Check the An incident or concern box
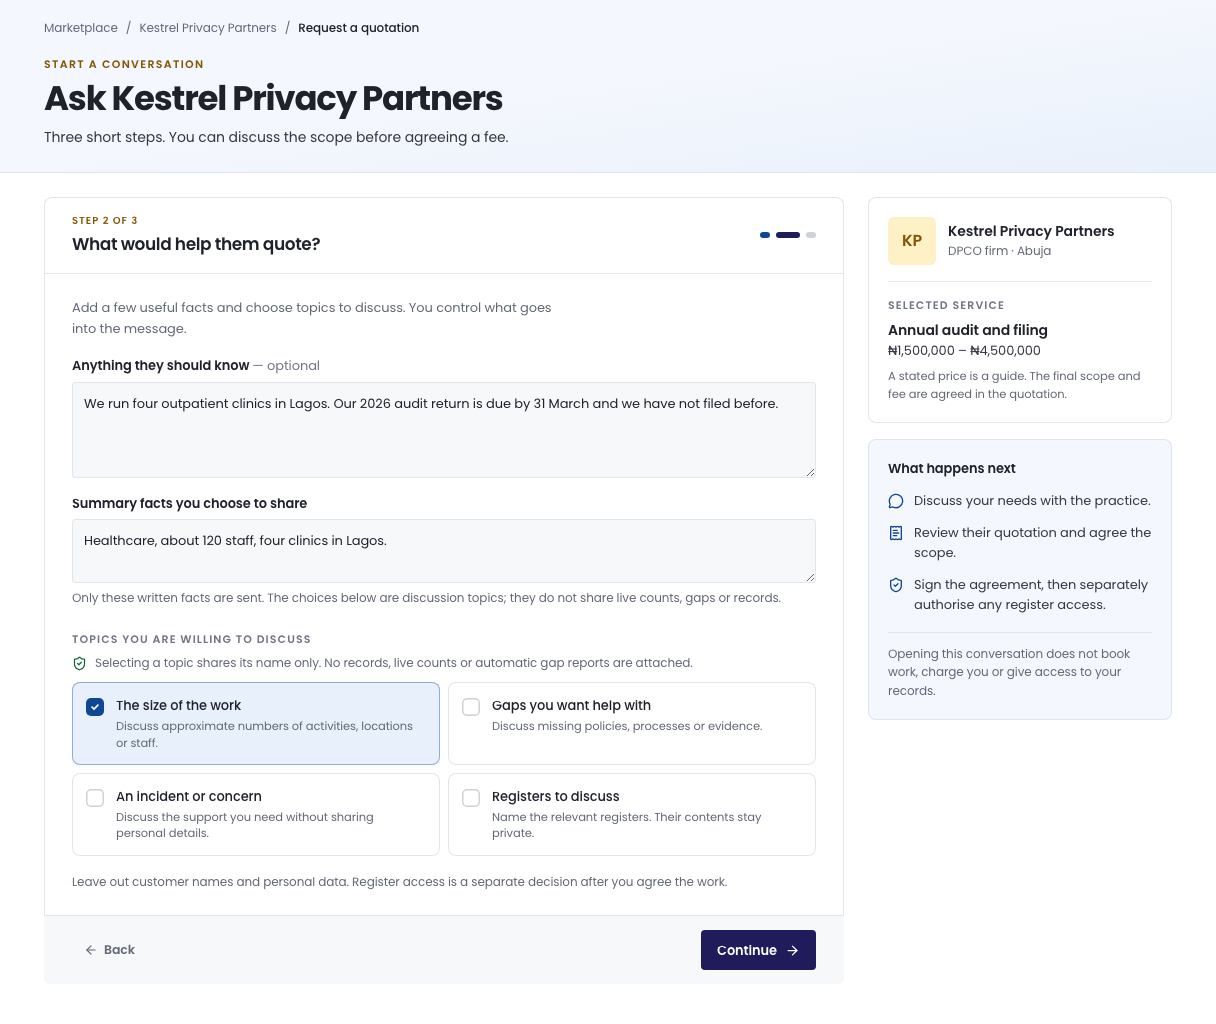 pyautogui.click(x=95, y=798)
